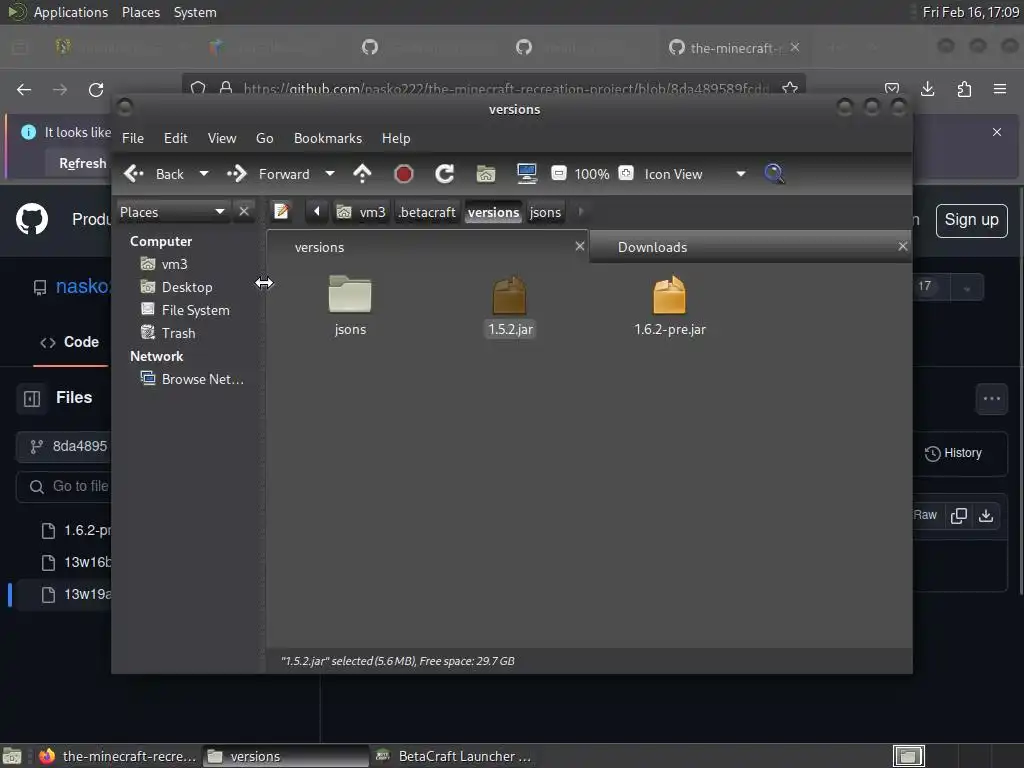Close the Places side pane
The image size is (1024, 768).
[244, 212]
